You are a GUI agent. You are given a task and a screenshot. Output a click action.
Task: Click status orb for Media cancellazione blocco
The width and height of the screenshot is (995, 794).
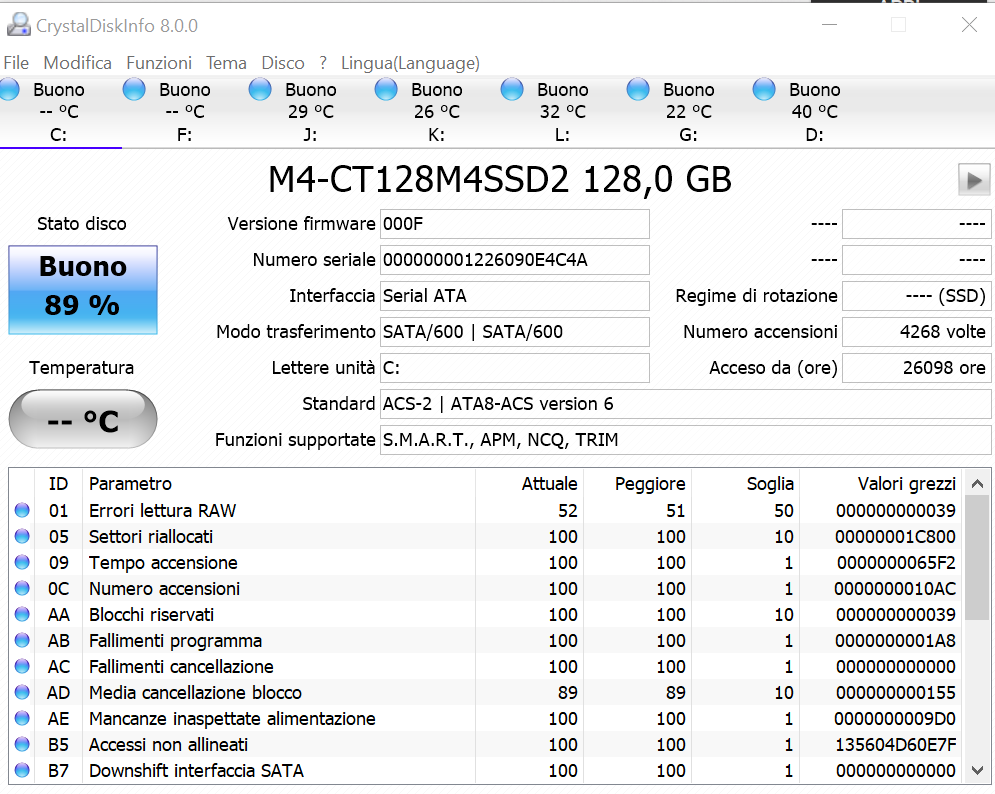coord(22,692)
